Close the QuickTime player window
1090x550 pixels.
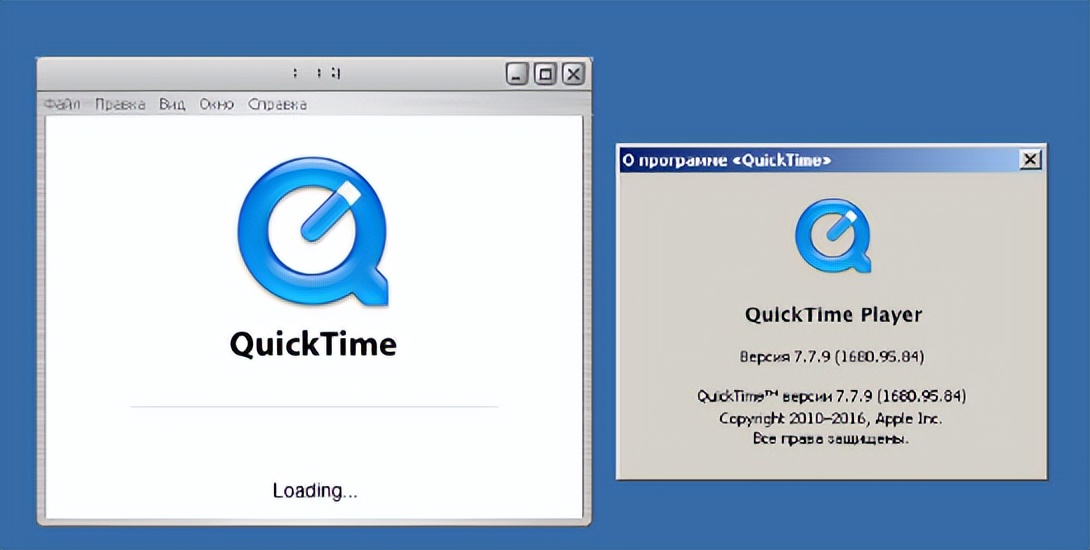tap(573, 74)
